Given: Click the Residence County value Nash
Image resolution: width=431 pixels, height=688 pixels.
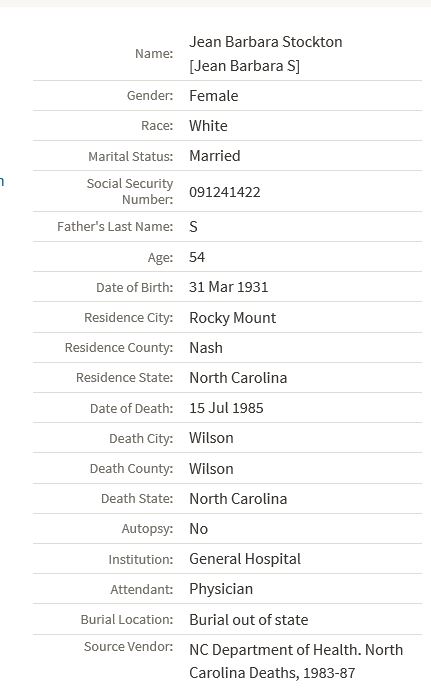Looking at the screenshot, I should [x=206, y=348].
